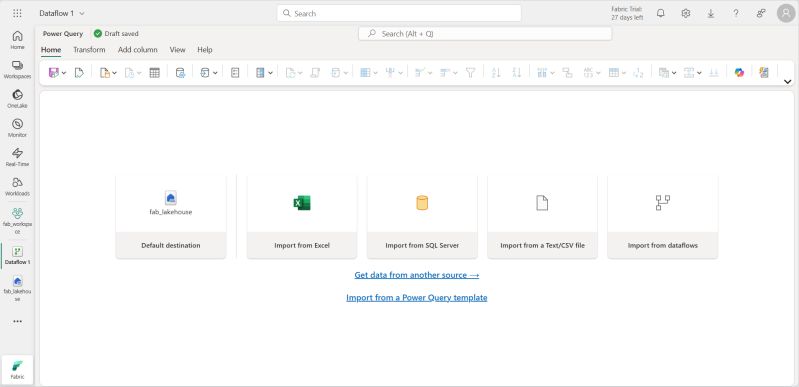Click the Options checklist icon in the ribbon
Viewport: 799px width, 387px height.
(235, 73)
